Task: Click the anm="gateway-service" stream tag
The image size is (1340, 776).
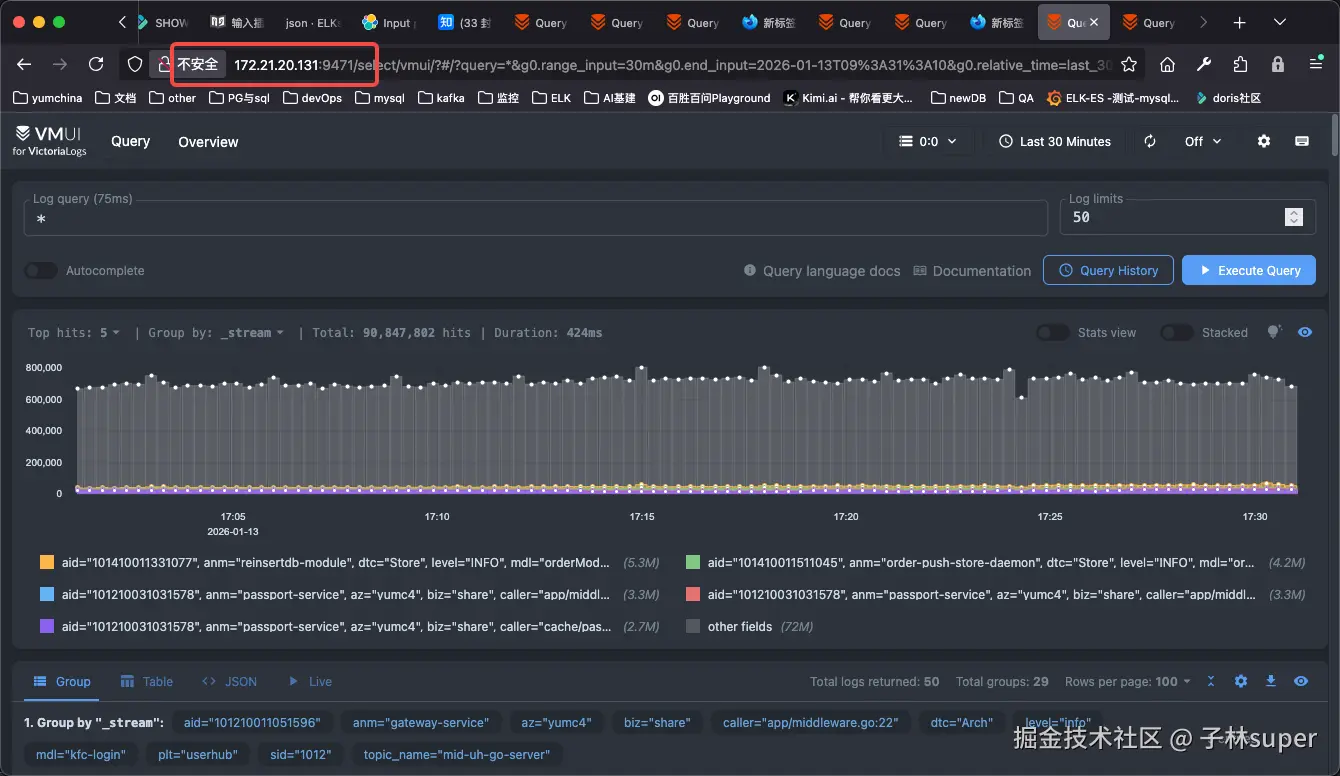Action: pos(421,722)
